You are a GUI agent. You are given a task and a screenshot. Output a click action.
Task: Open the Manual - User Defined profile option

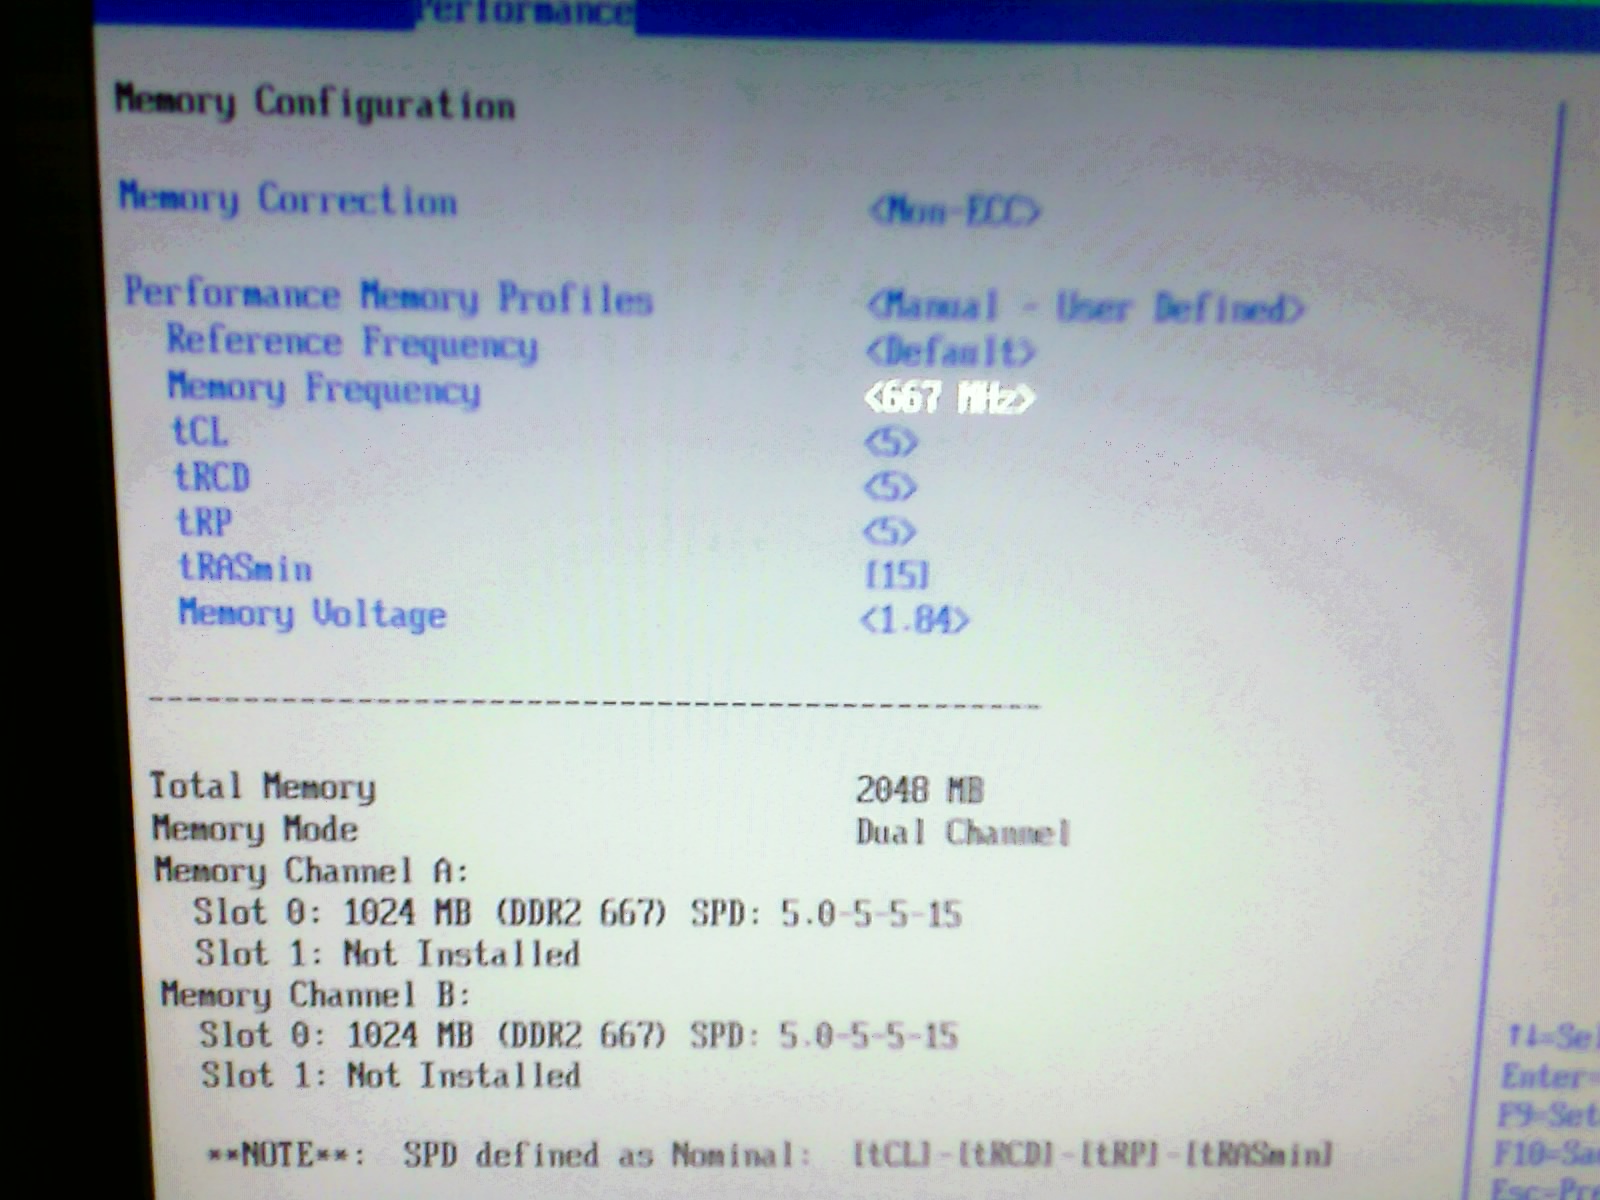(x=1084, y=307)
